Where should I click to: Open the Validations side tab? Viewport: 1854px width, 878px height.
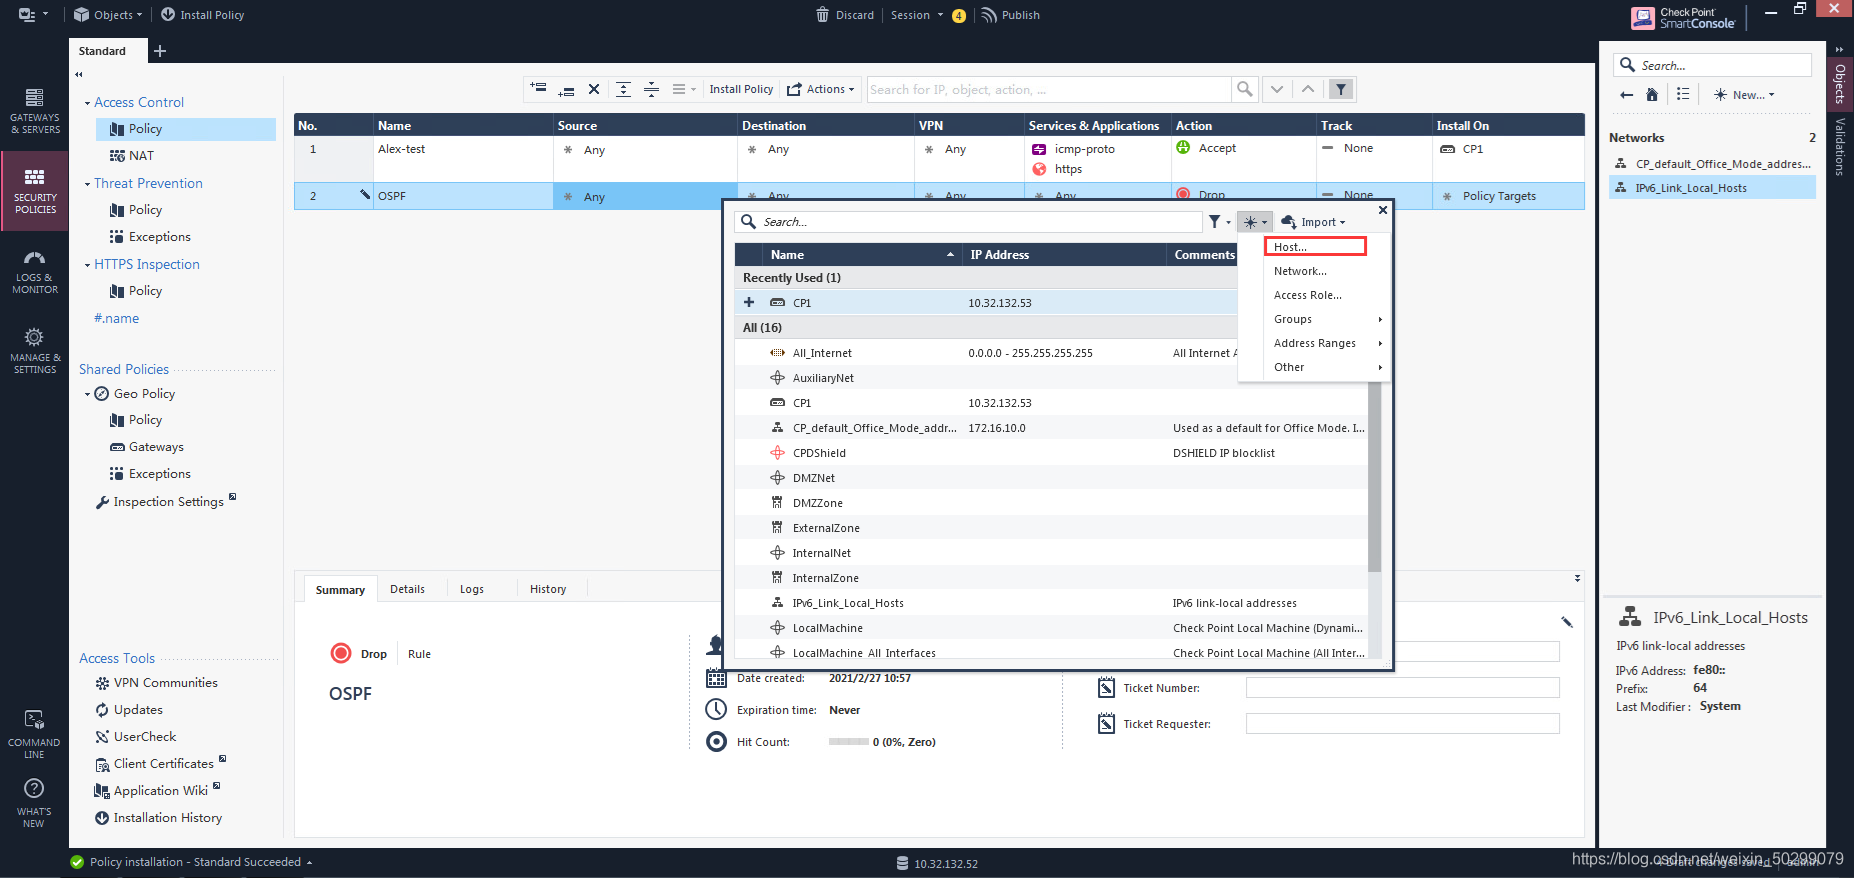(x=1840, y=147)
